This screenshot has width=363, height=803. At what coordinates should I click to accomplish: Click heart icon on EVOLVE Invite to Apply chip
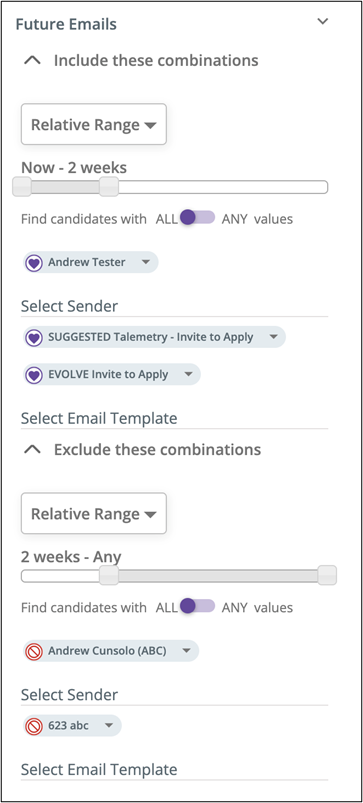pos(34,375)
